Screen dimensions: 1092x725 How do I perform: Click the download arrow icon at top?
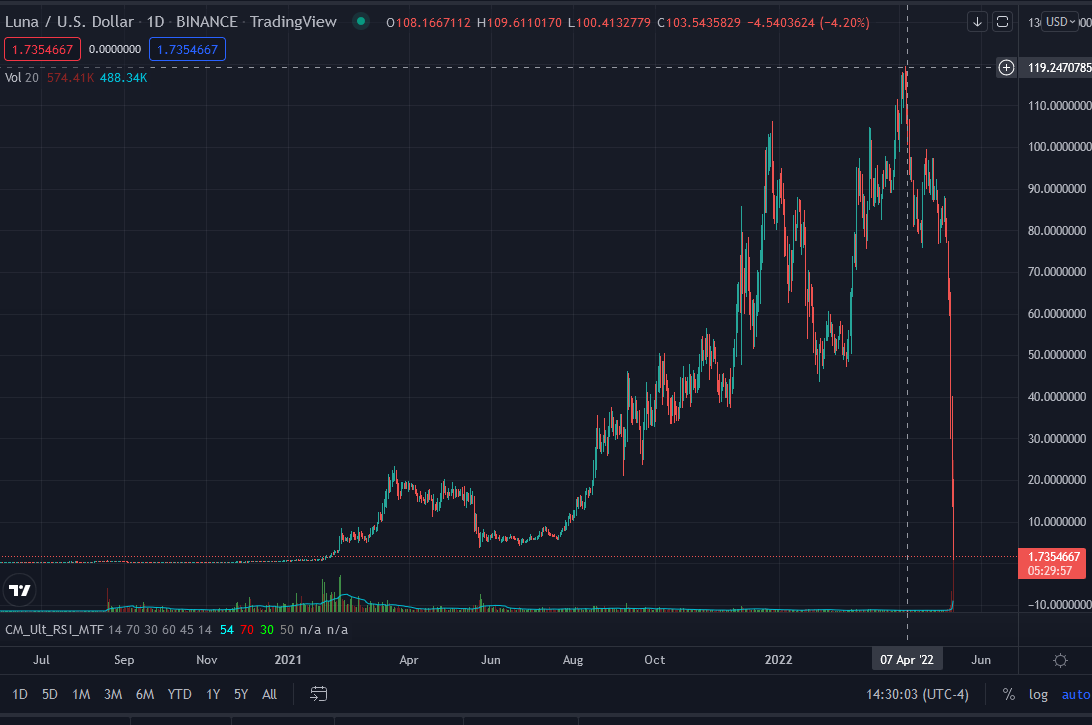click(978, 22)
